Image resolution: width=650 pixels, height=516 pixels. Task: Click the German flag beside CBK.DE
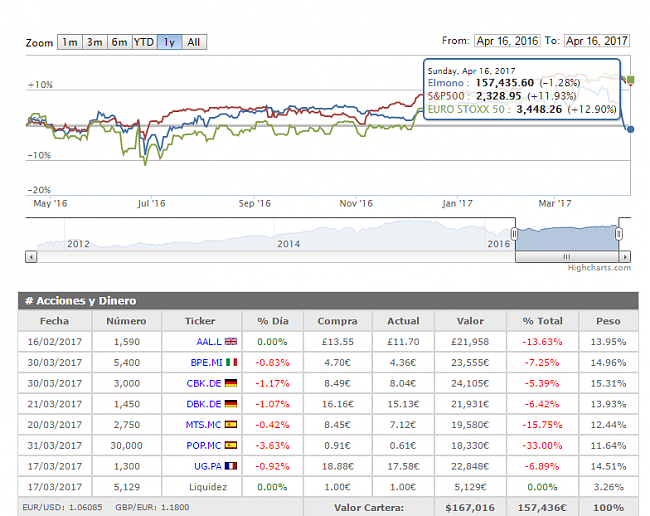tap(231, 383)
